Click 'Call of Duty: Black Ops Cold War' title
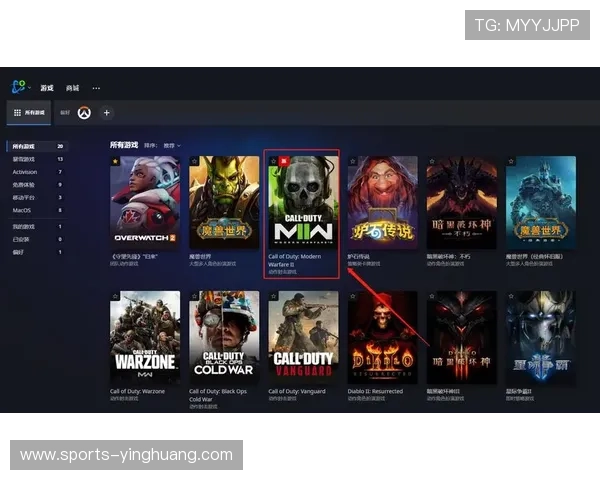This screenshot has height=480, width=600. 218,395
